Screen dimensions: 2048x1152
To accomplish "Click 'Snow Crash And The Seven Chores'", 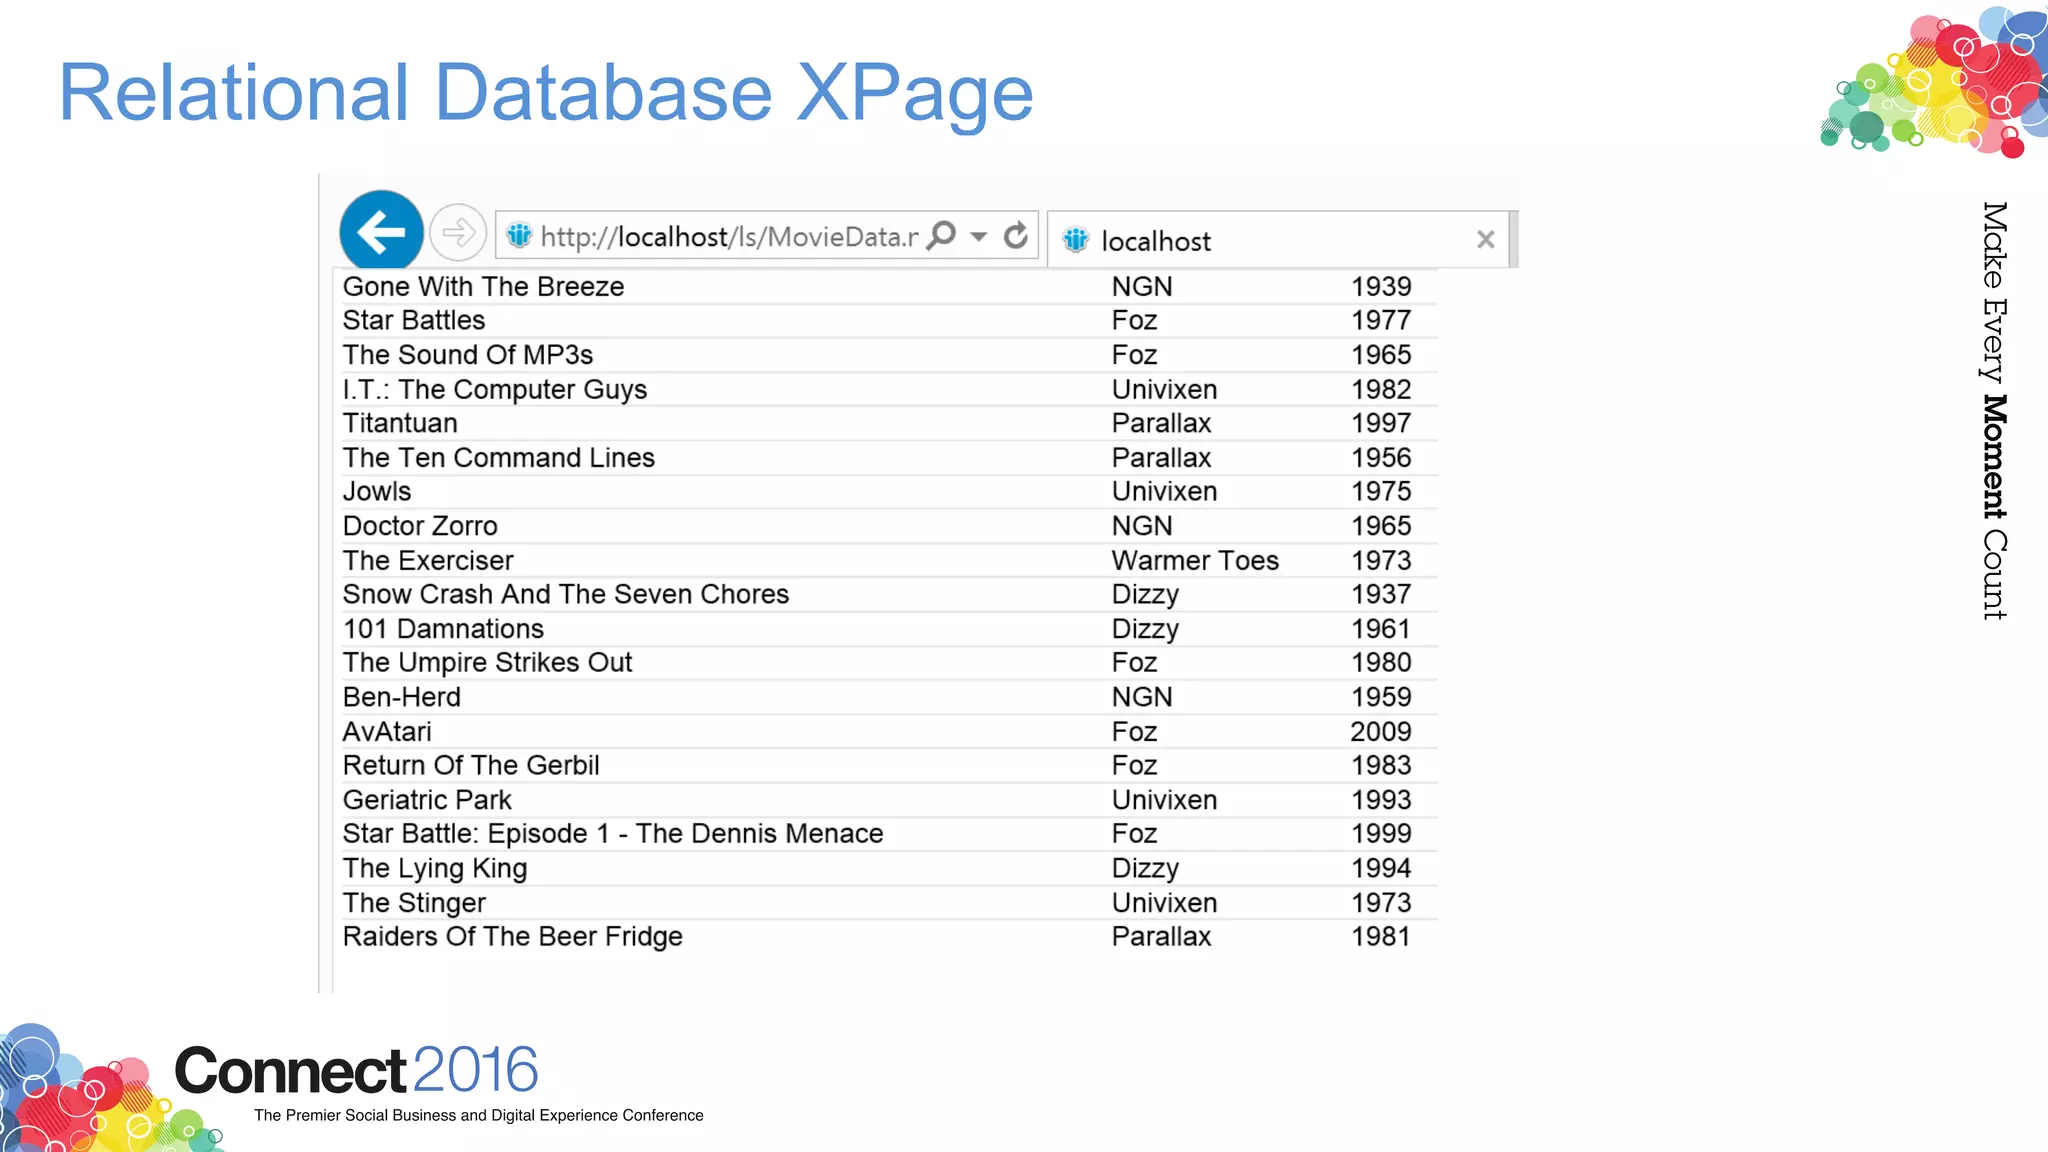I will click(566, 595).
